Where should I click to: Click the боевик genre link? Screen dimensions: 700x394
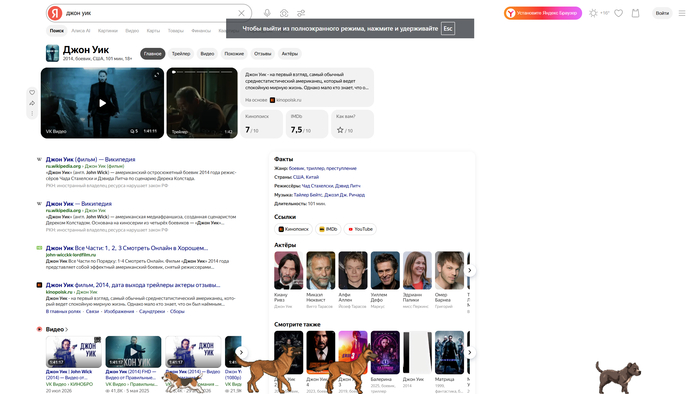pyautogui.click(x=296, y=168)
